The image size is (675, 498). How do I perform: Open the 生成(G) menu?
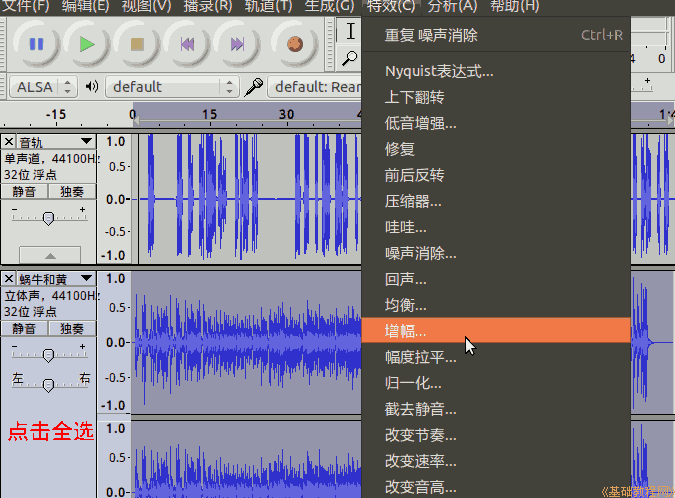pos(329,6)
